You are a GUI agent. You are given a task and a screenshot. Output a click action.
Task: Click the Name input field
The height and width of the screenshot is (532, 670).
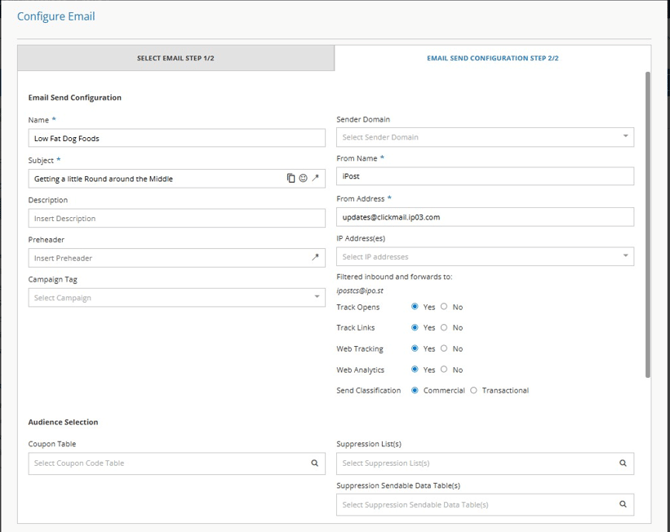(x=176, y=138)
